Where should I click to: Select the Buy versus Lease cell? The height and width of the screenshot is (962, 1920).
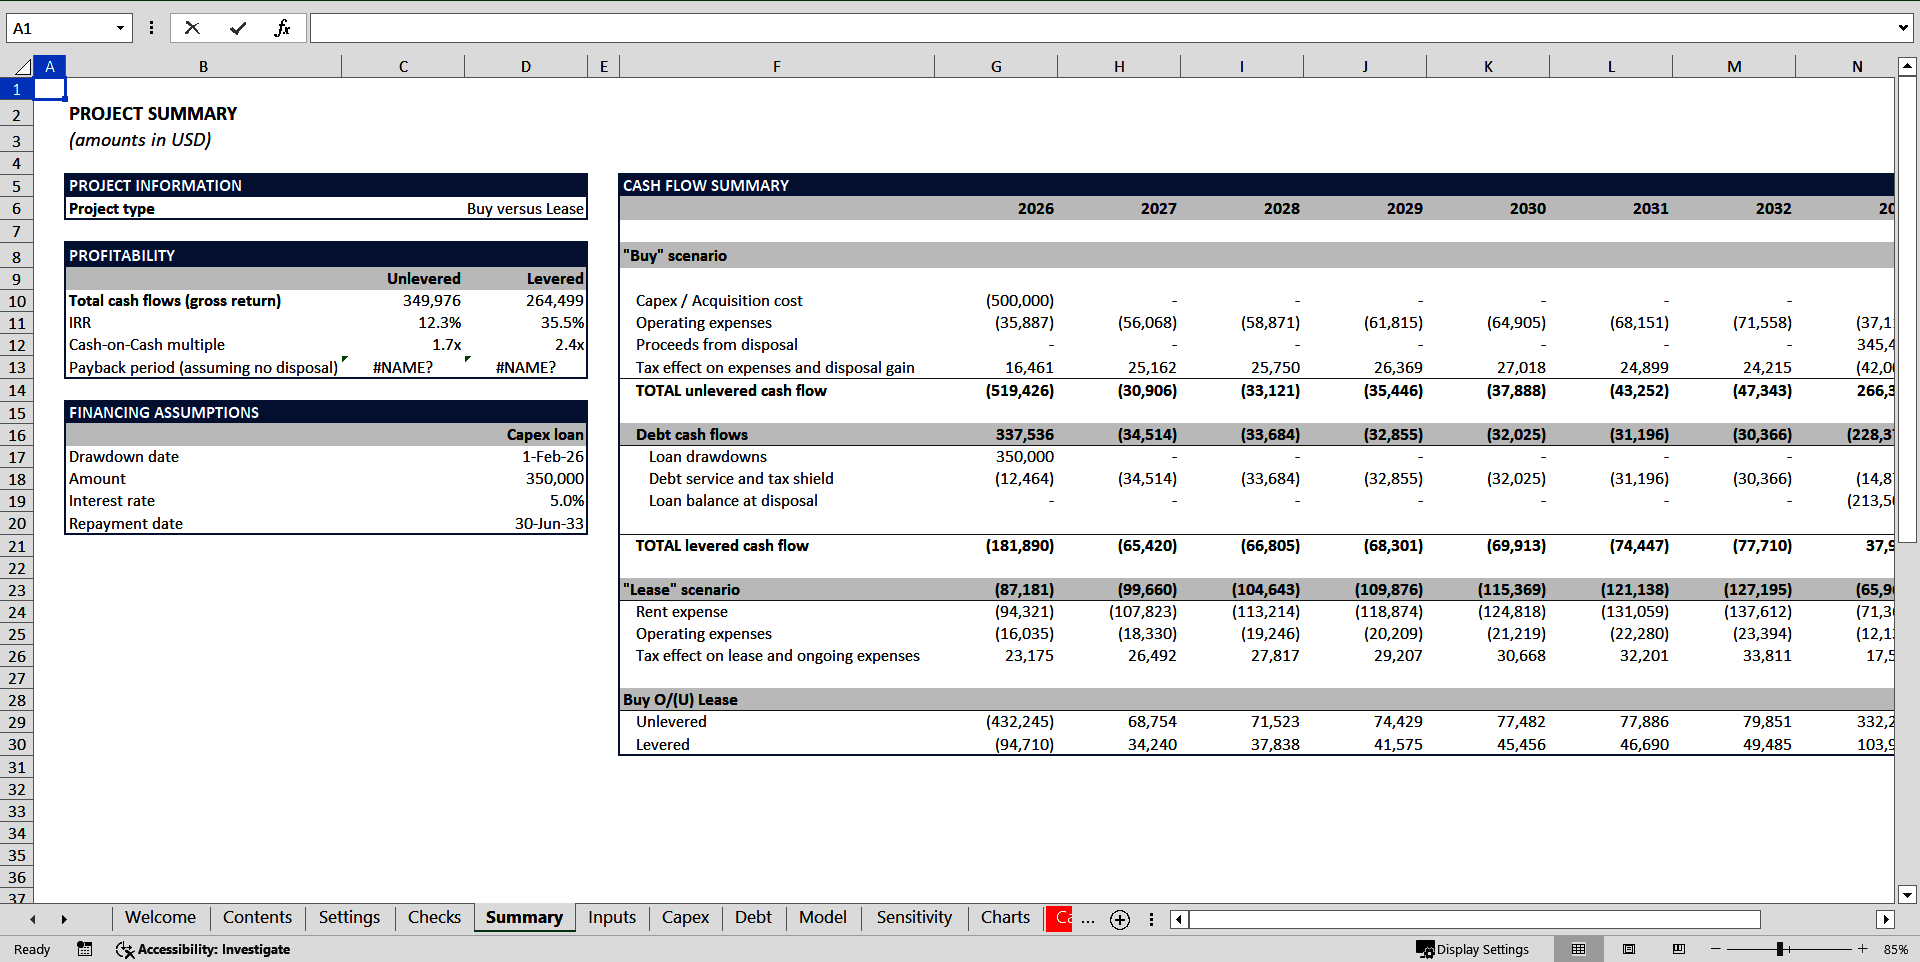(x=525, y=209)
